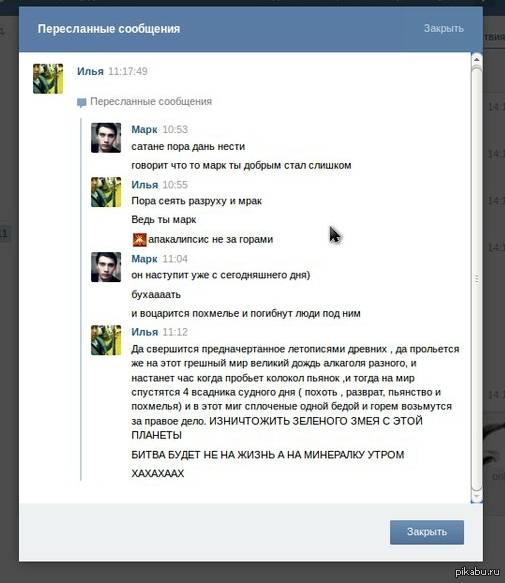Screen dimensions: 505x583
Task: Click the name Илья at 11:17:49
Action: point(90,71)
